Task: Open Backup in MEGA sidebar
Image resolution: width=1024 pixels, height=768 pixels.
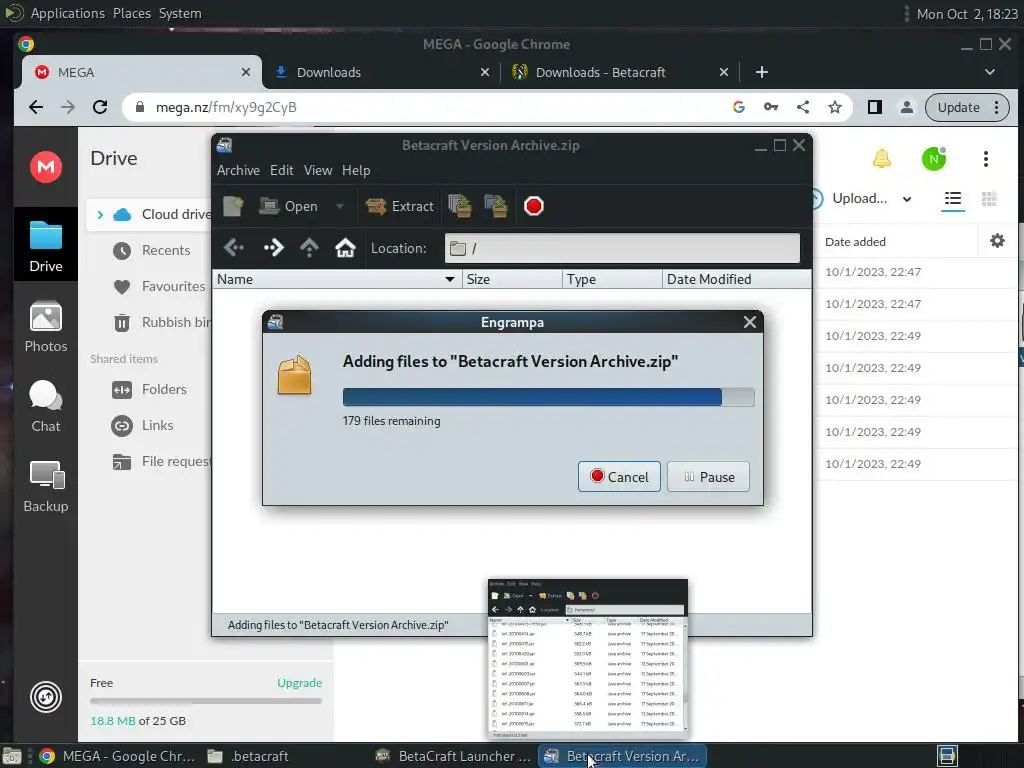Action: [46, 487]
